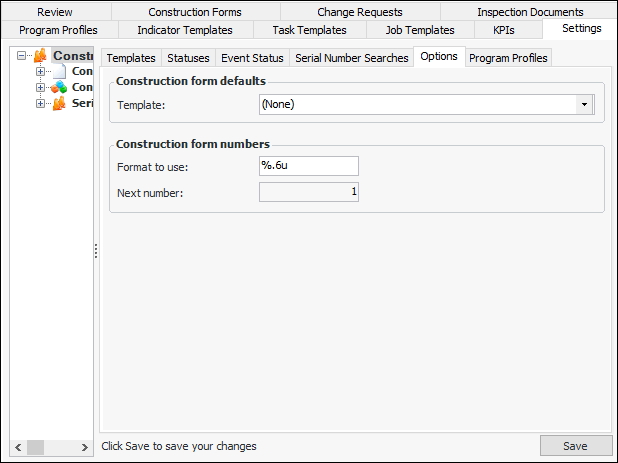Screen dimensions: 618x463
Task: Open the Statuses sub-tab
Action: coord(188,58)
